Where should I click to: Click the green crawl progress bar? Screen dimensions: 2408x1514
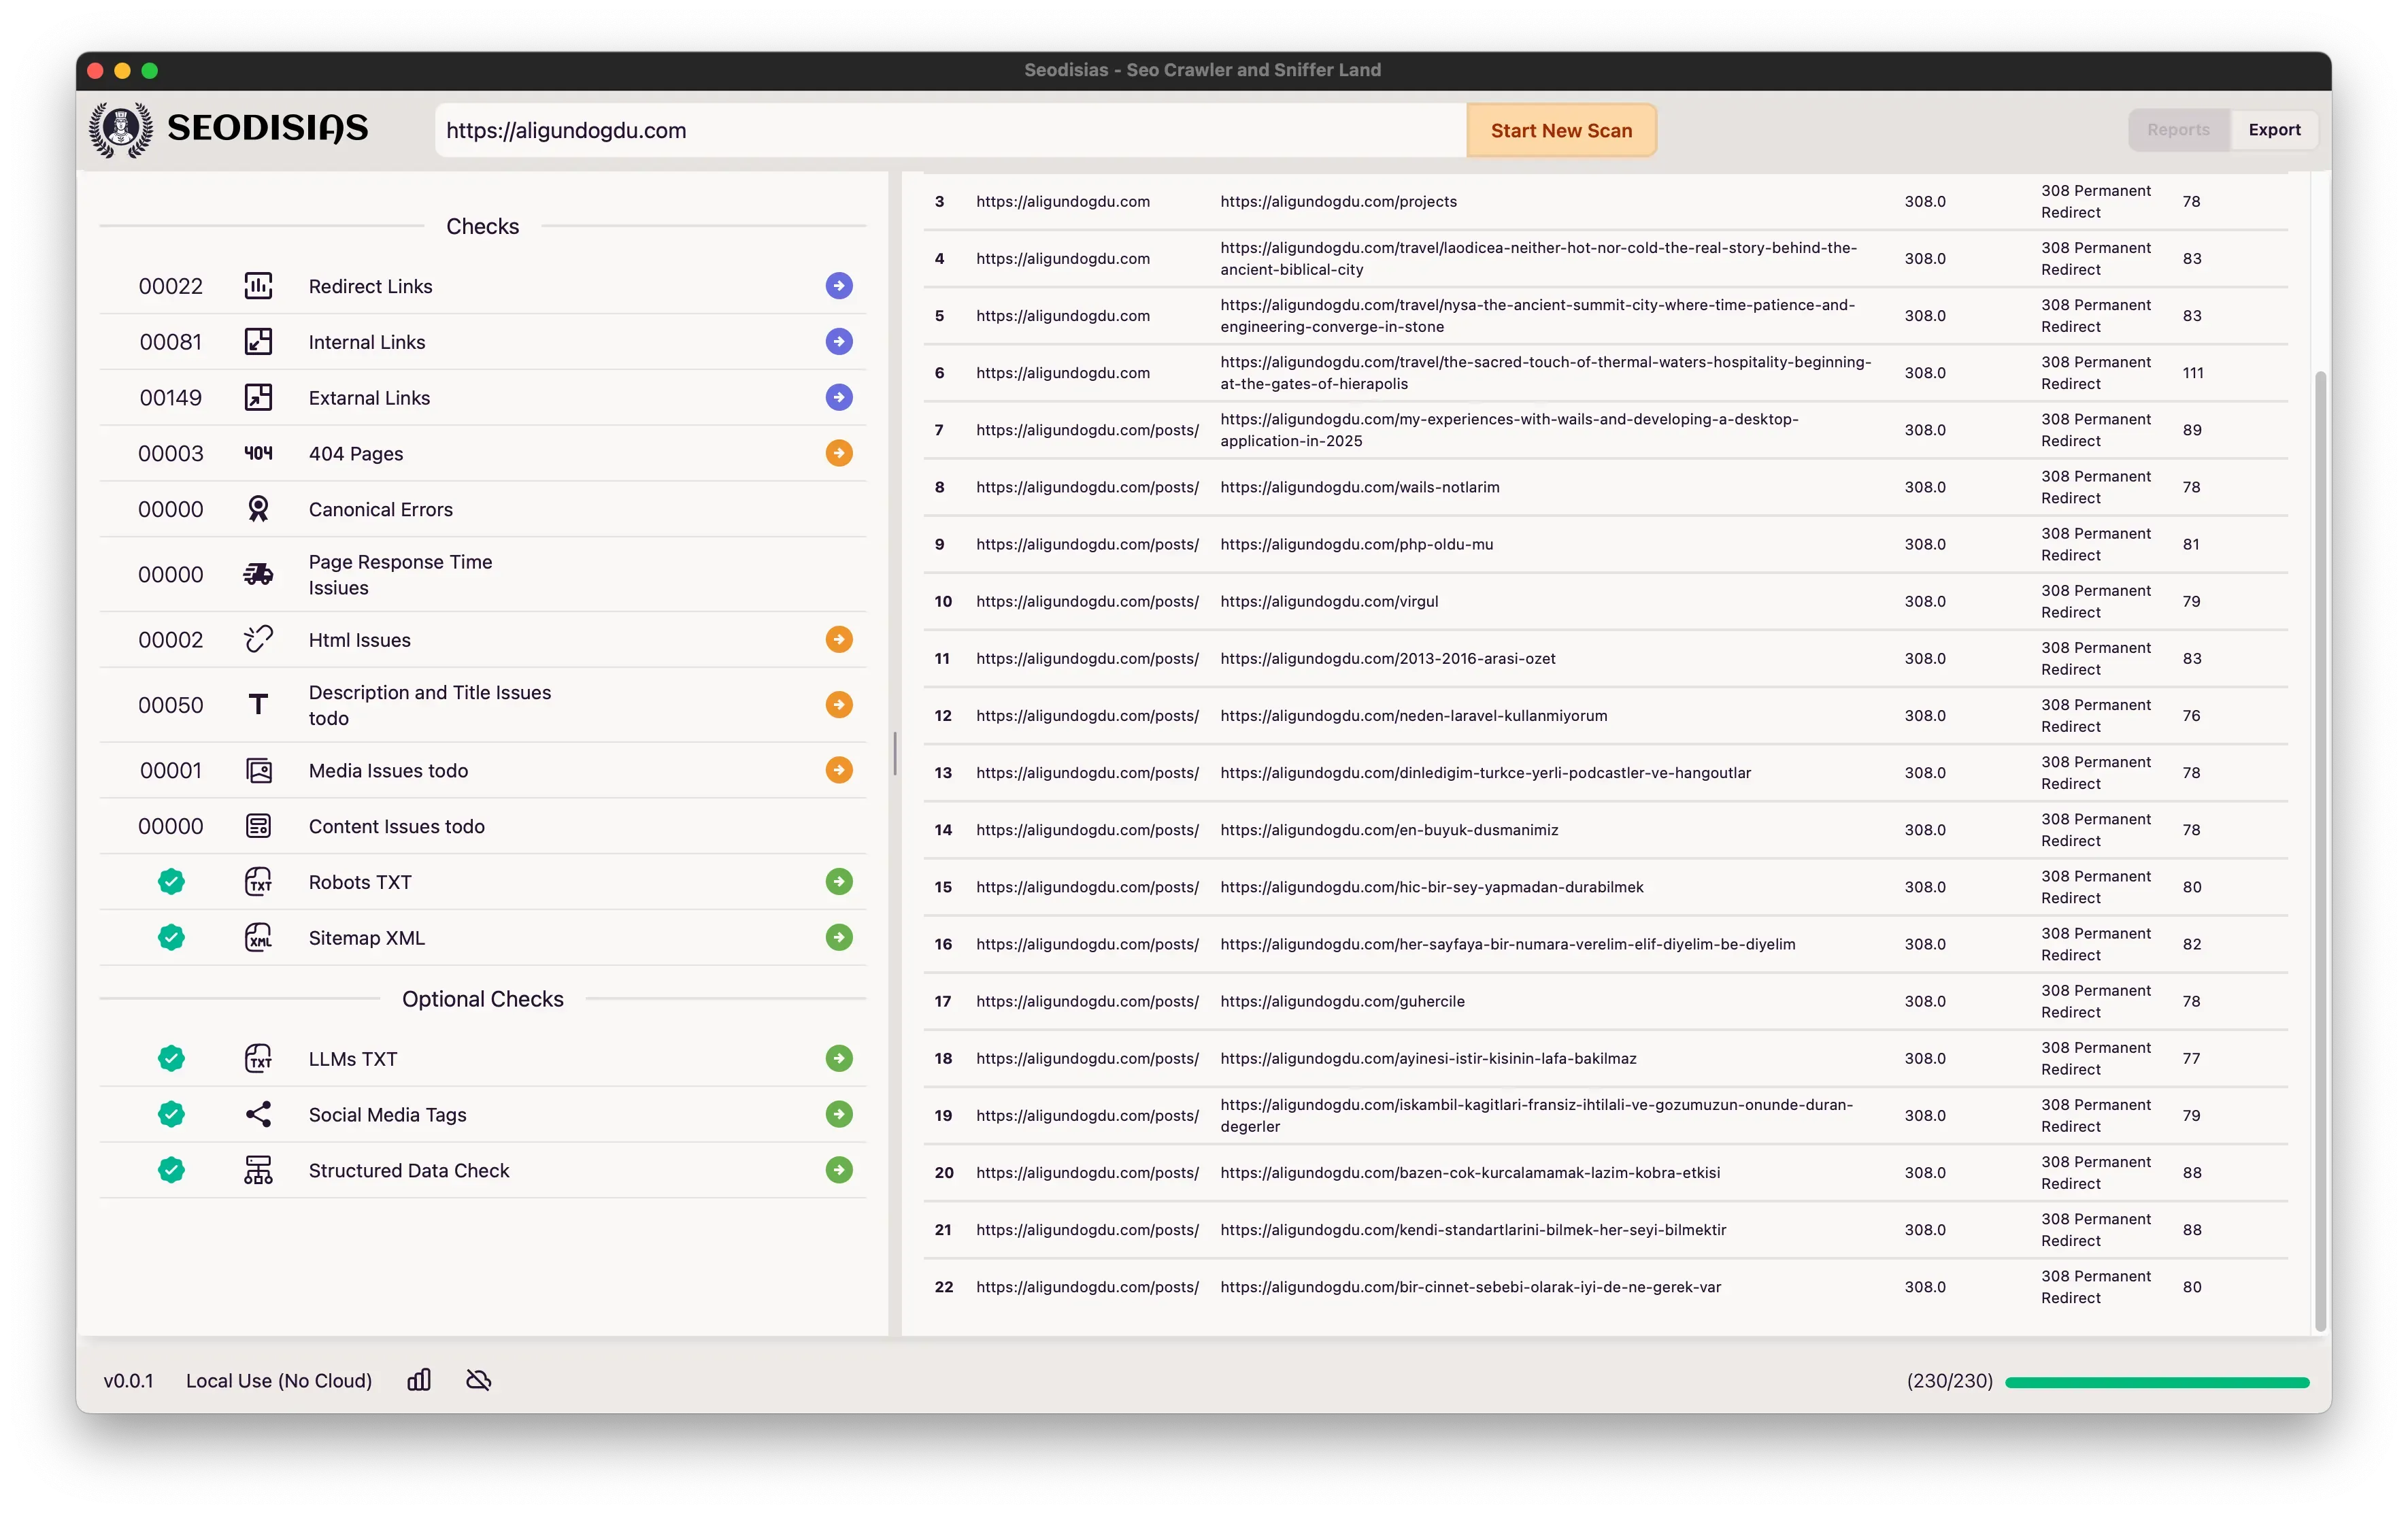point(2157,1381)
